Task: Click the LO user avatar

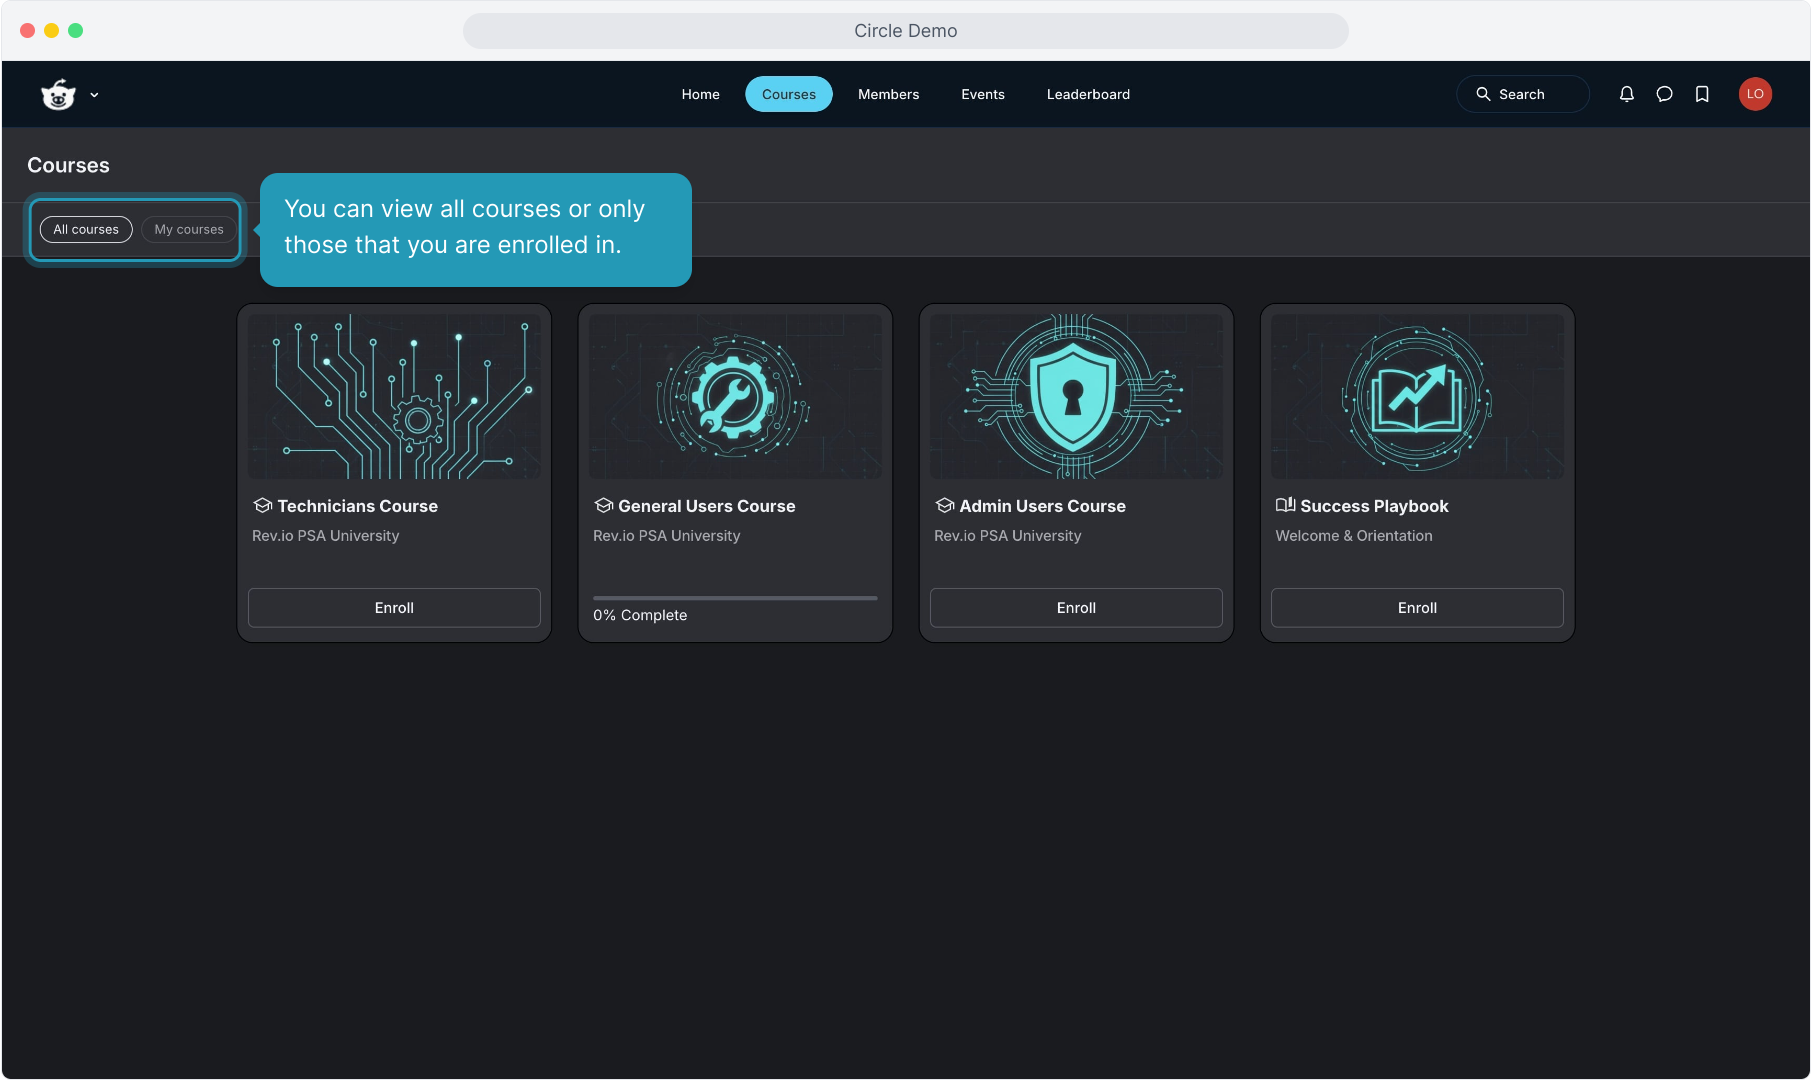Action: coord(1755,94)
